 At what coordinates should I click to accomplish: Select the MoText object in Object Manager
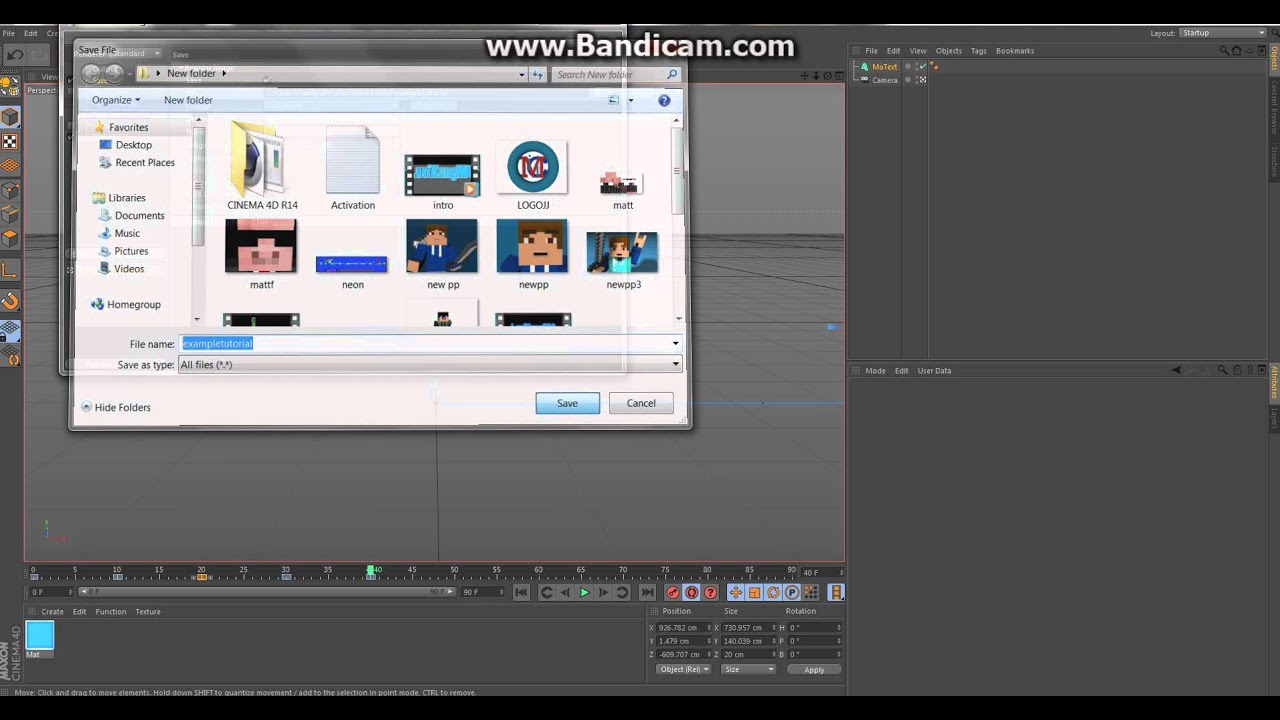click(884, 67)
